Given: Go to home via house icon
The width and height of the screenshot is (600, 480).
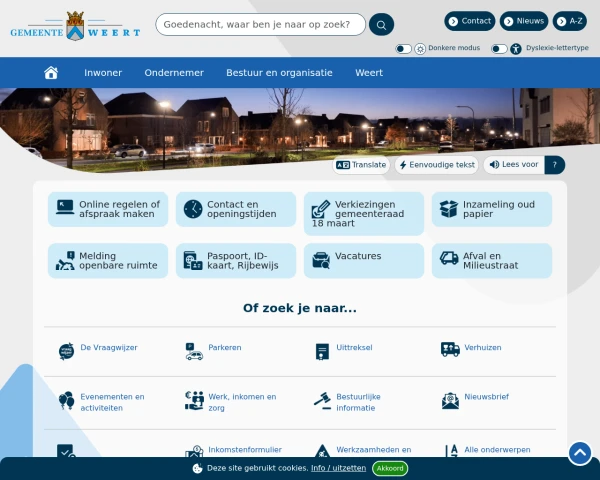Looking at the screenshot, I should (51, 72).
